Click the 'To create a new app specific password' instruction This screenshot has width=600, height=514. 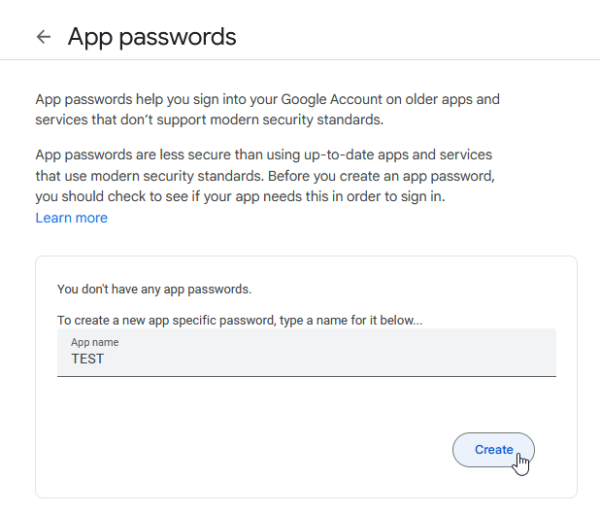click(240, 320)
